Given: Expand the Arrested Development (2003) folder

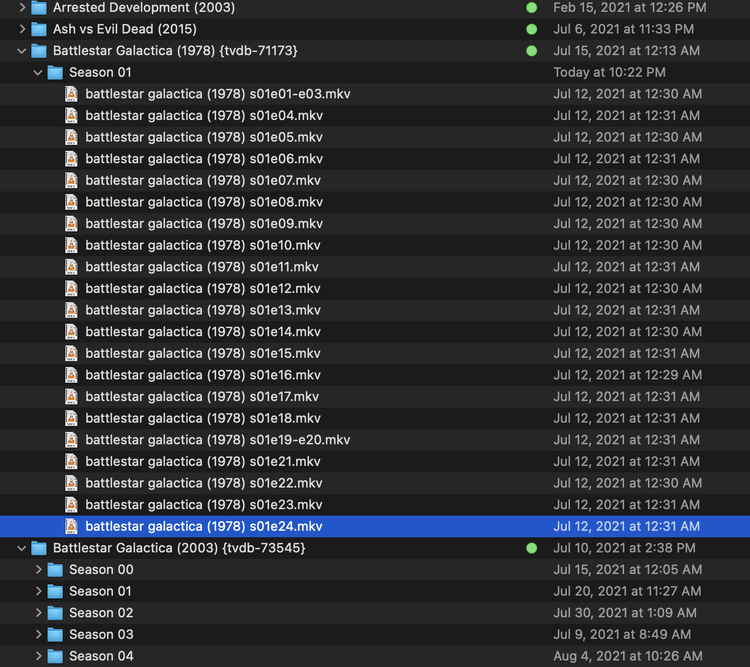Looking at the screenshot, I should tap(22, 7).
